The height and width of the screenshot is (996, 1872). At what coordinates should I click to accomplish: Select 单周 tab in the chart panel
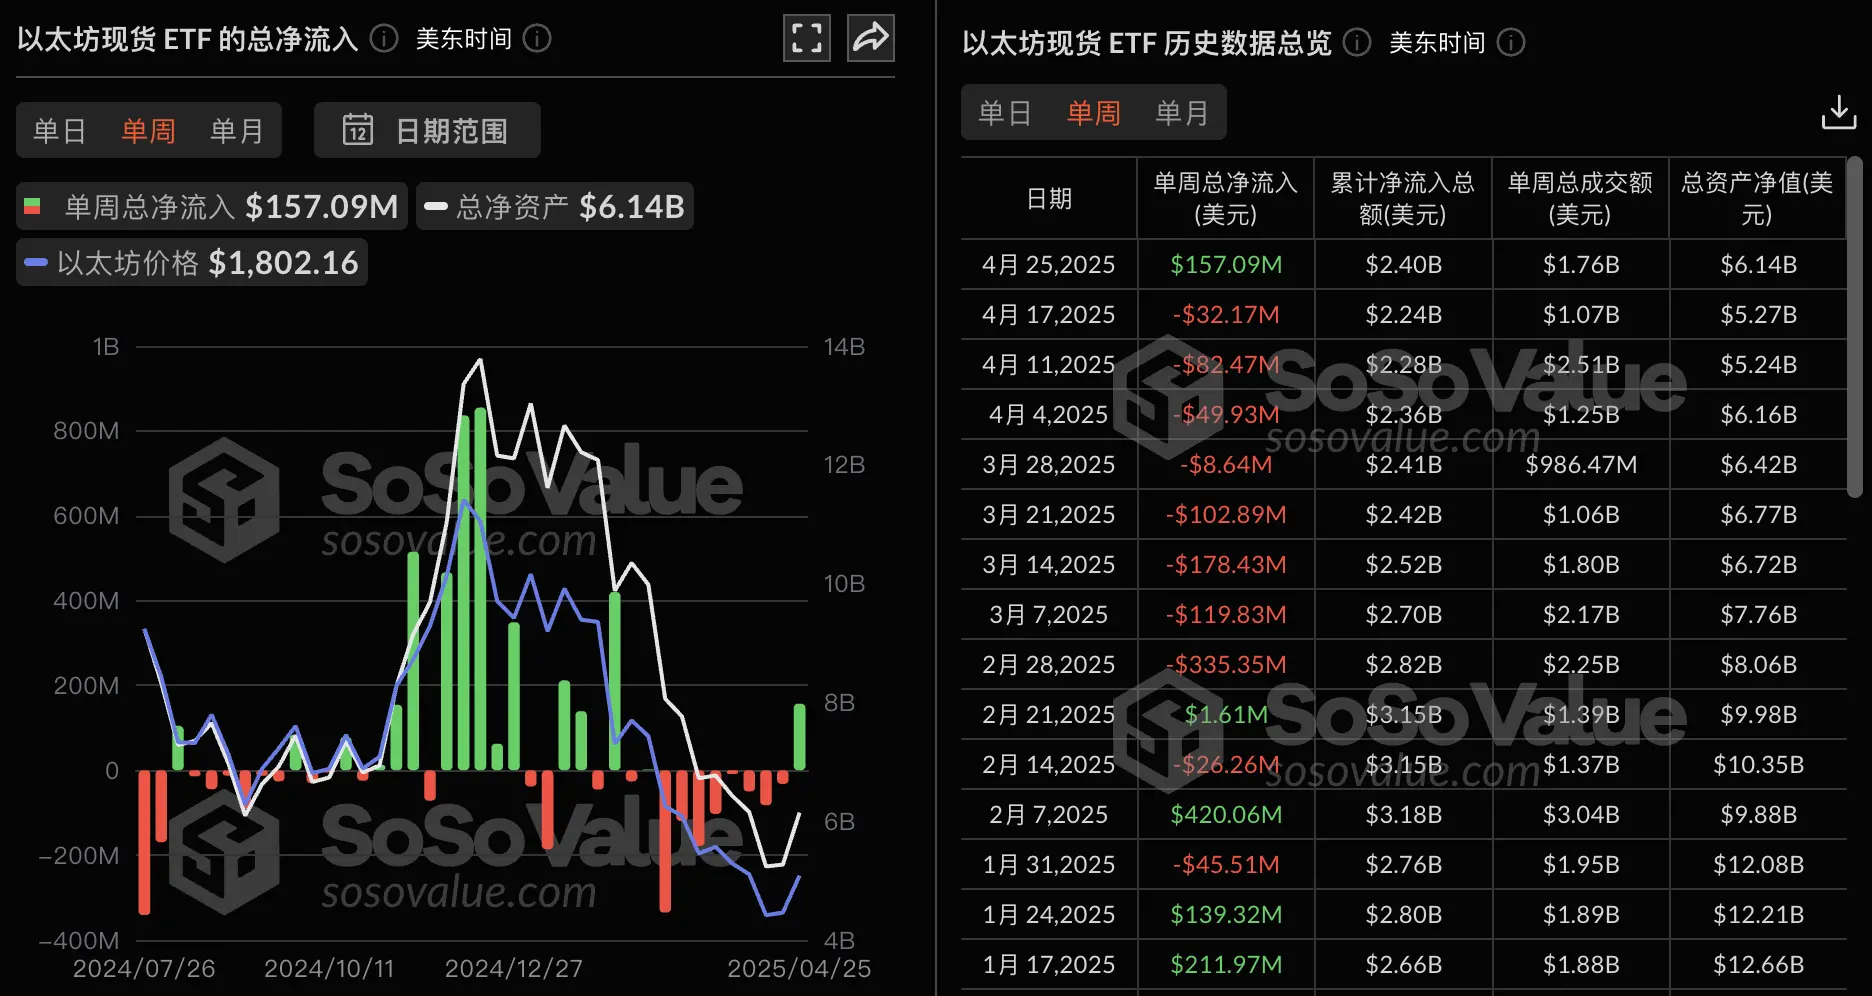pyautogui.click(x=148, y=131)
